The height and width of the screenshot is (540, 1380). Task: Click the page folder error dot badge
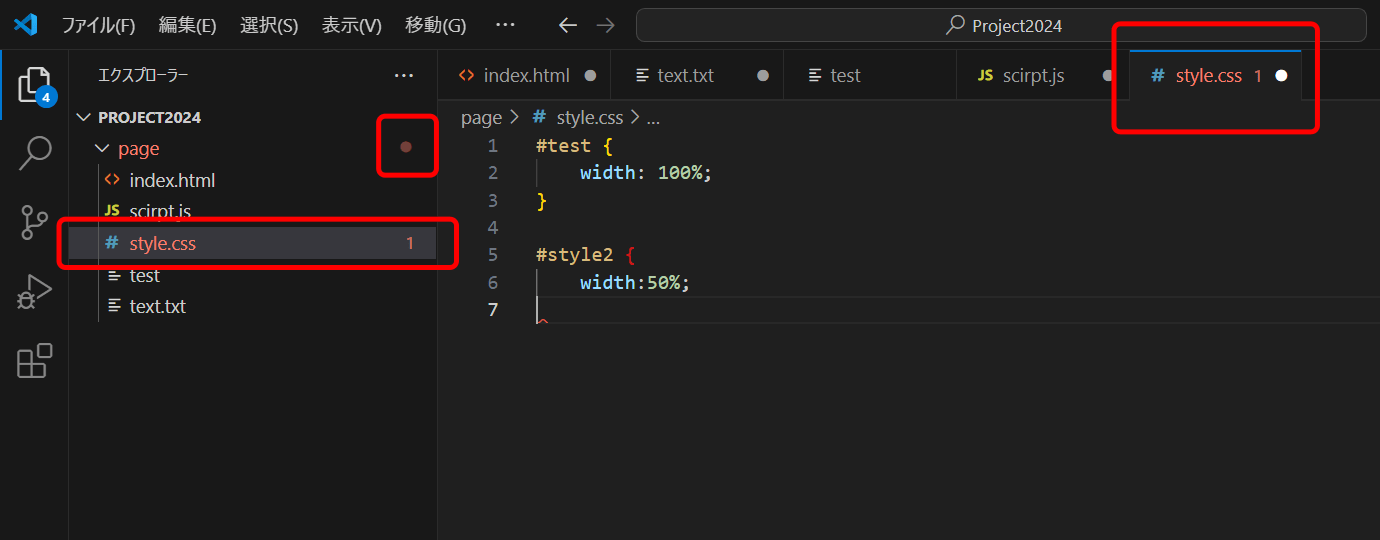click(x=406, y=147)
